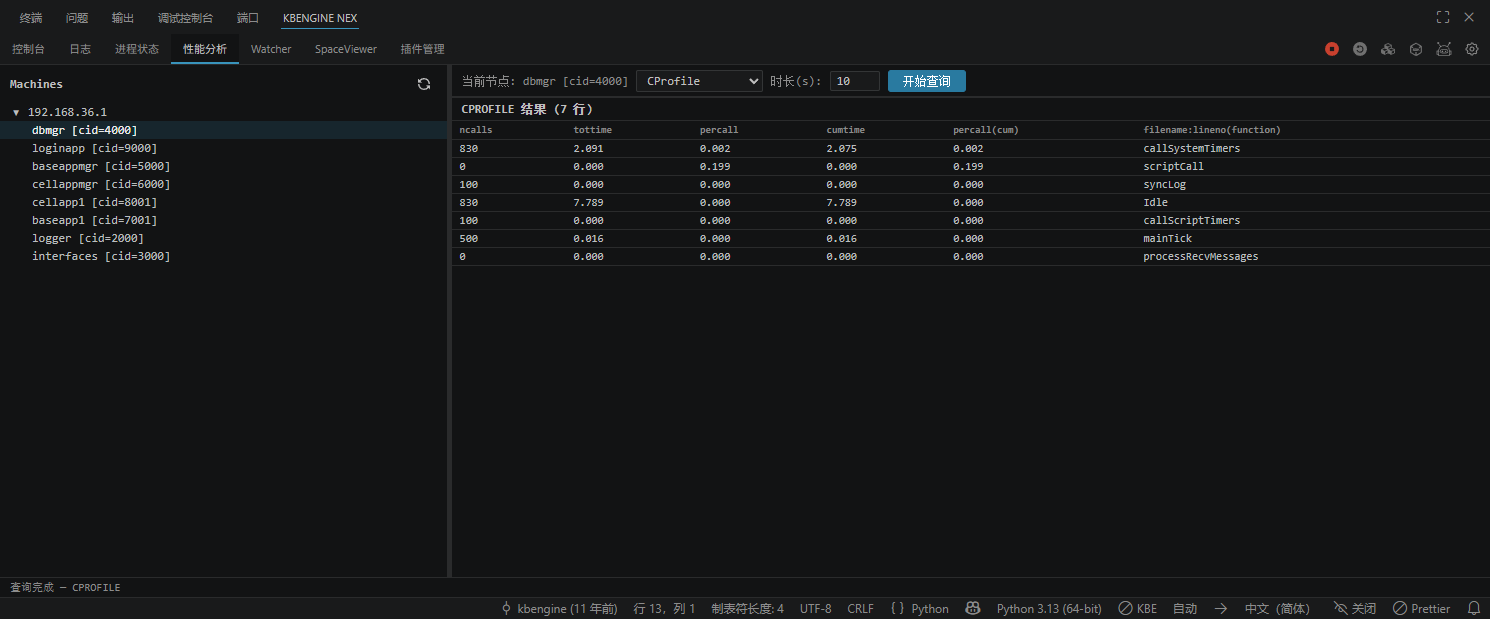Click 行 13, 列 1 cursor position

pyautogui.click(x=664, y=608)
